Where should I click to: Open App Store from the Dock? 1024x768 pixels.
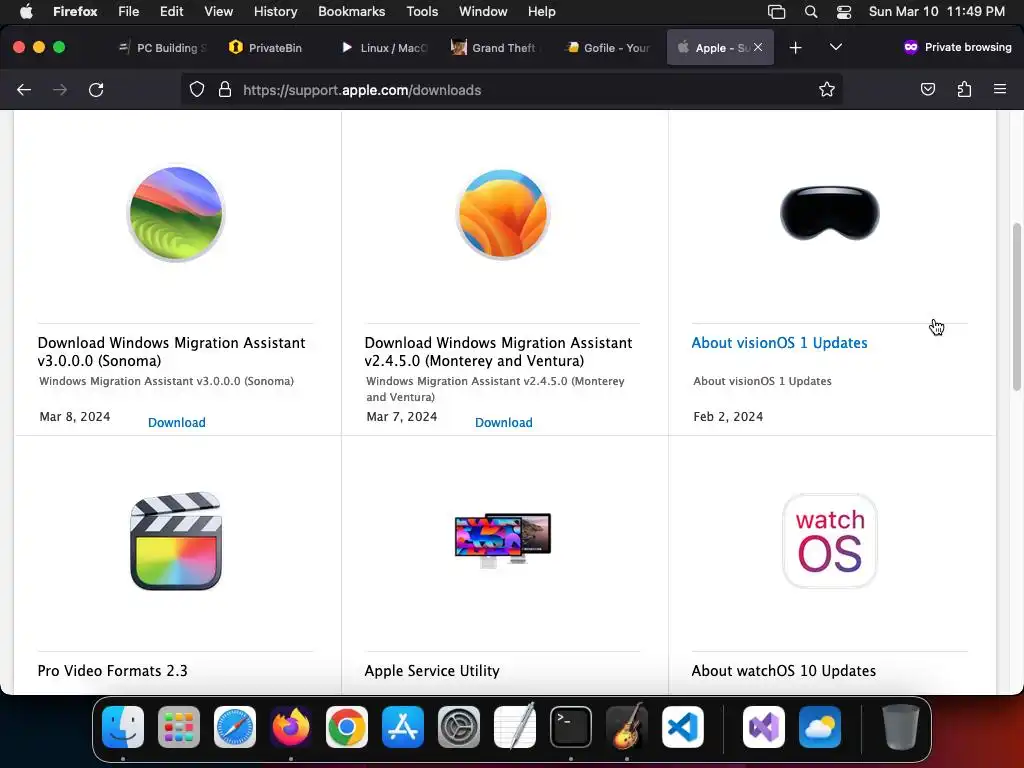pos(403,727)
